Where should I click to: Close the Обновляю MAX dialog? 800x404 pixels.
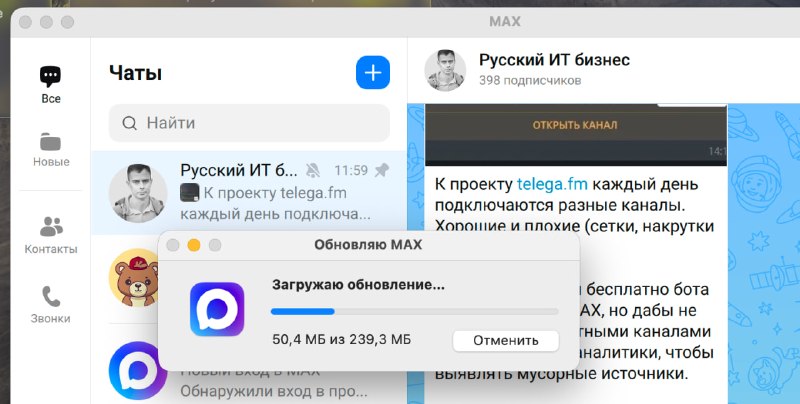[174, 244]
